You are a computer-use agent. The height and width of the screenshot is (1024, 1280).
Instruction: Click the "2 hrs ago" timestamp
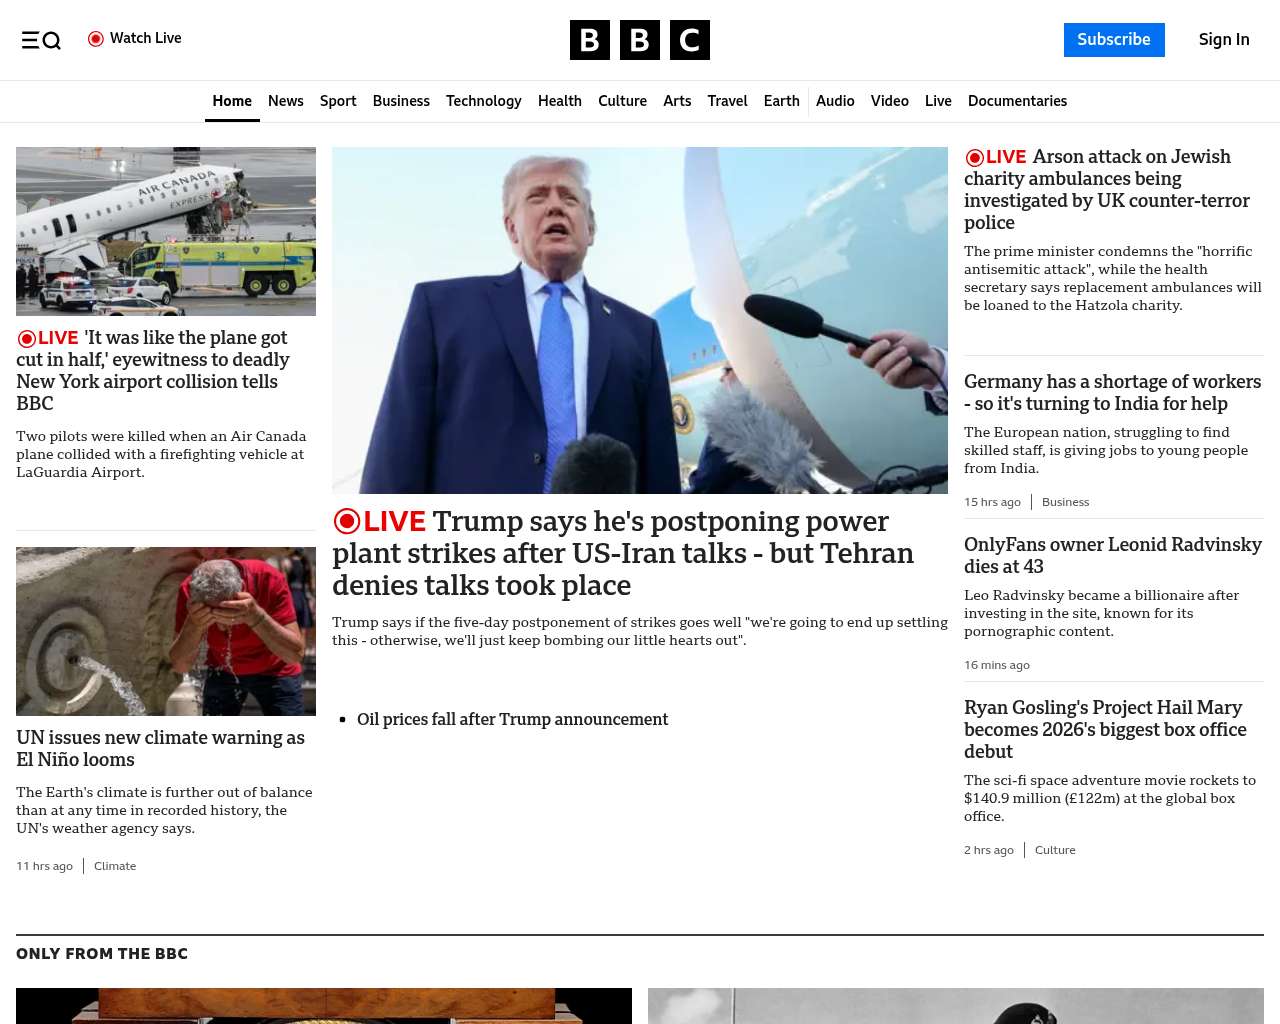point(989,850)
